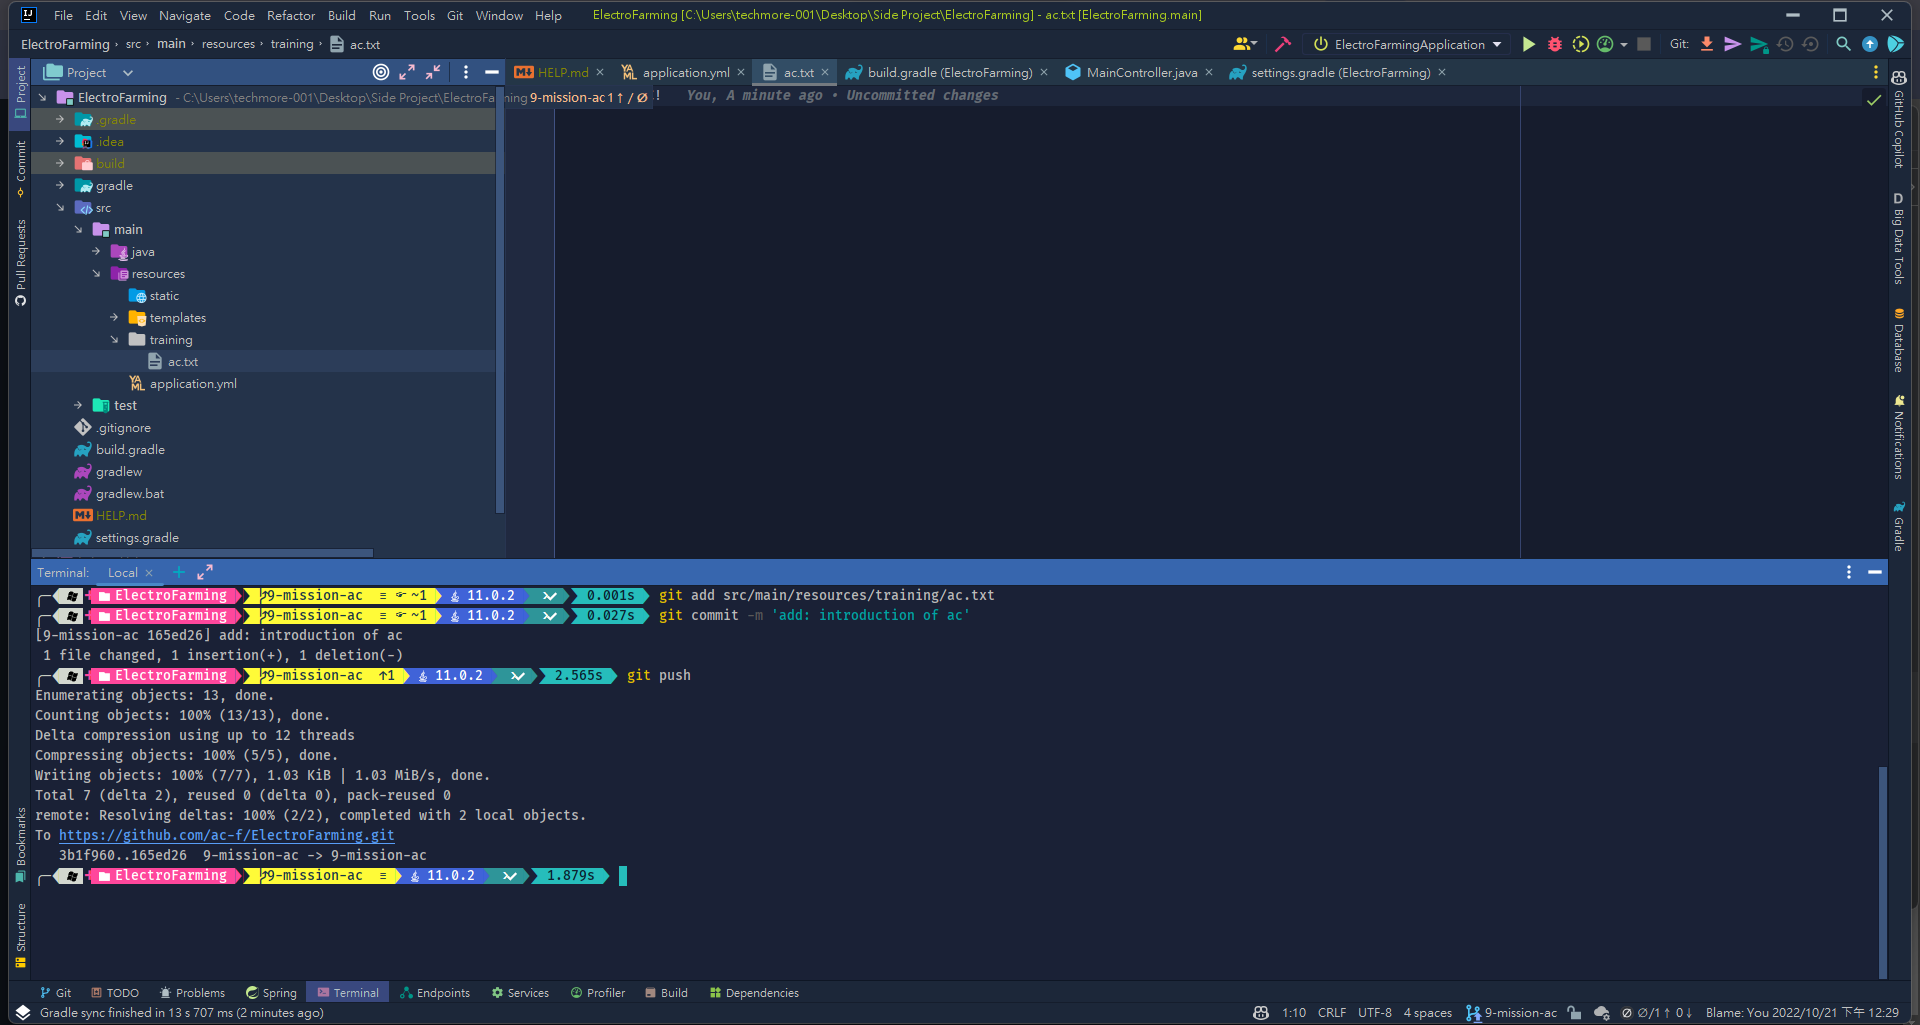Toggle the Database right side tab
The width and height of the screenshot is (1920, 1025).
[x=1898, y=340]
